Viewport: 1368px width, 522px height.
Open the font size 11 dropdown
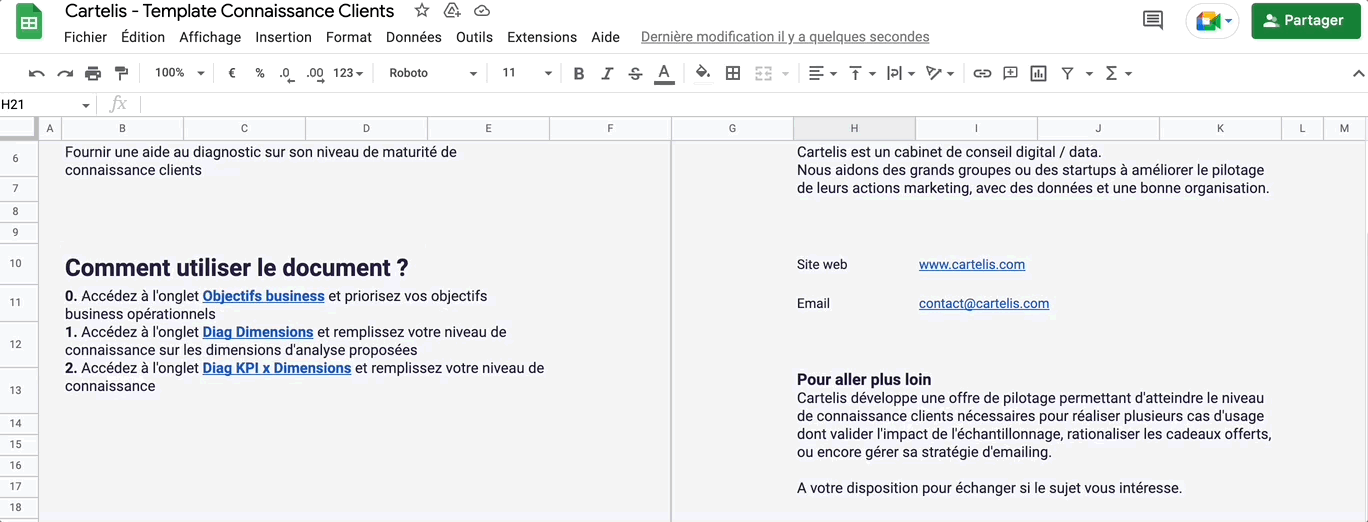[527, 73]
